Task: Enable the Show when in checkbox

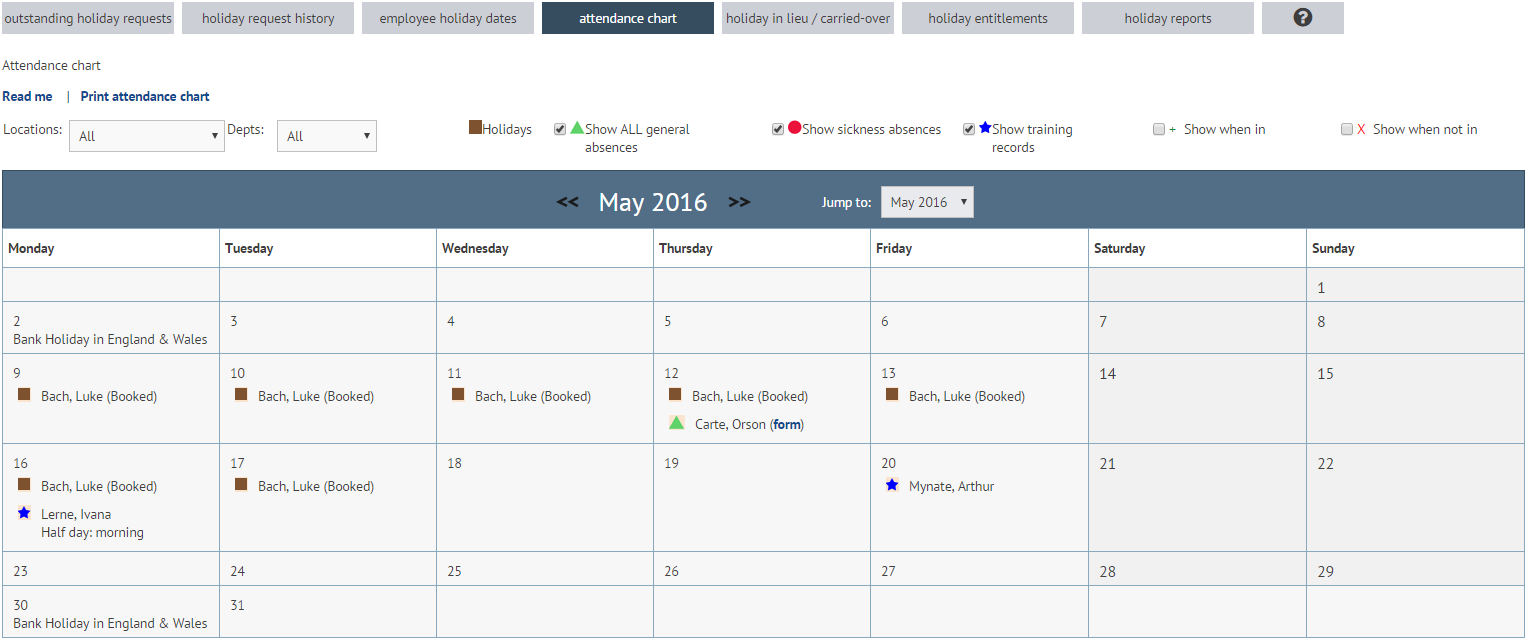Action: pyautogui.click(x=1157, y=128)
